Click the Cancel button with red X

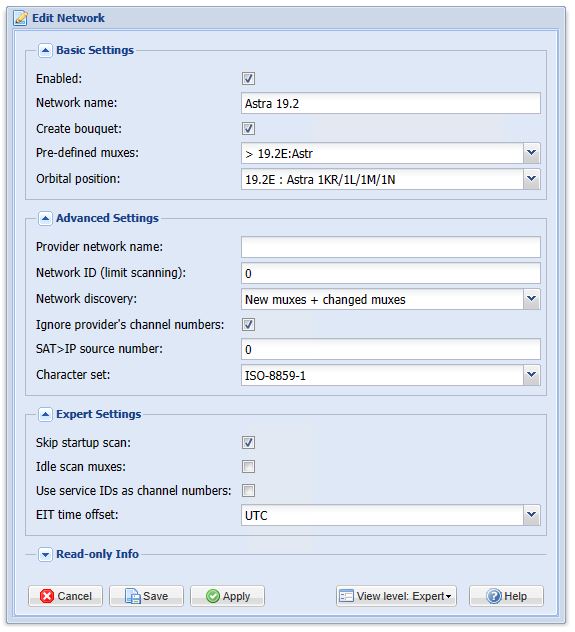coord(65,596)
